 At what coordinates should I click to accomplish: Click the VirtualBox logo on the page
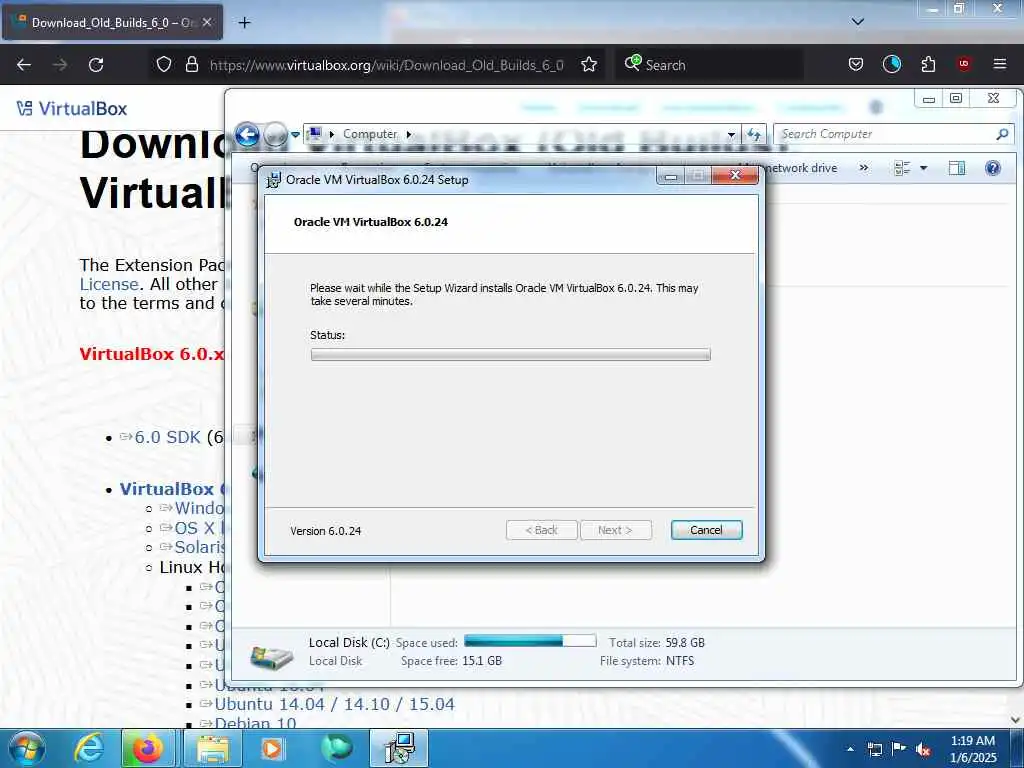(72, 108)
